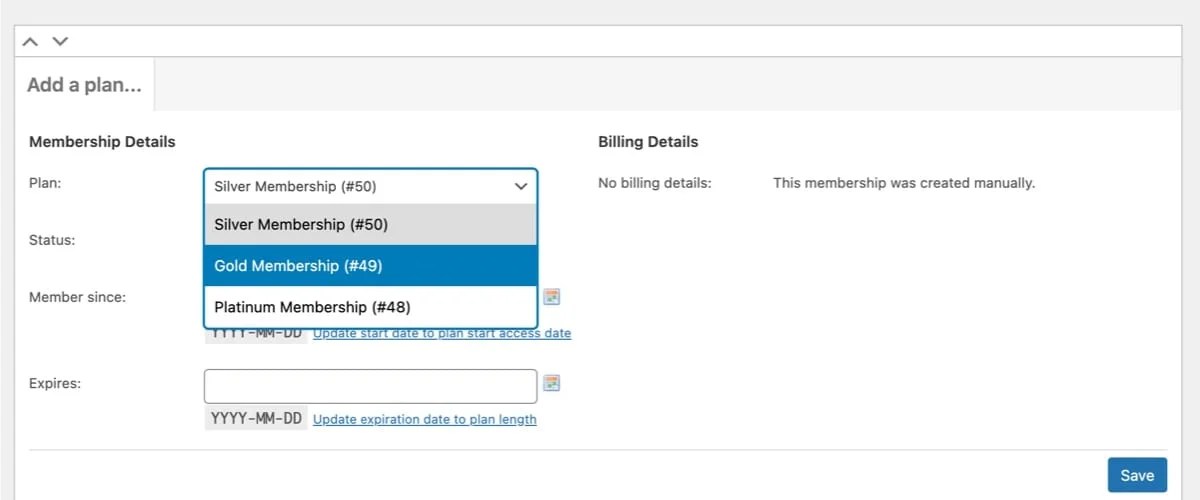1200x500 pixels.
Task: Select the Billing Details heading
Action: point(648,142)
